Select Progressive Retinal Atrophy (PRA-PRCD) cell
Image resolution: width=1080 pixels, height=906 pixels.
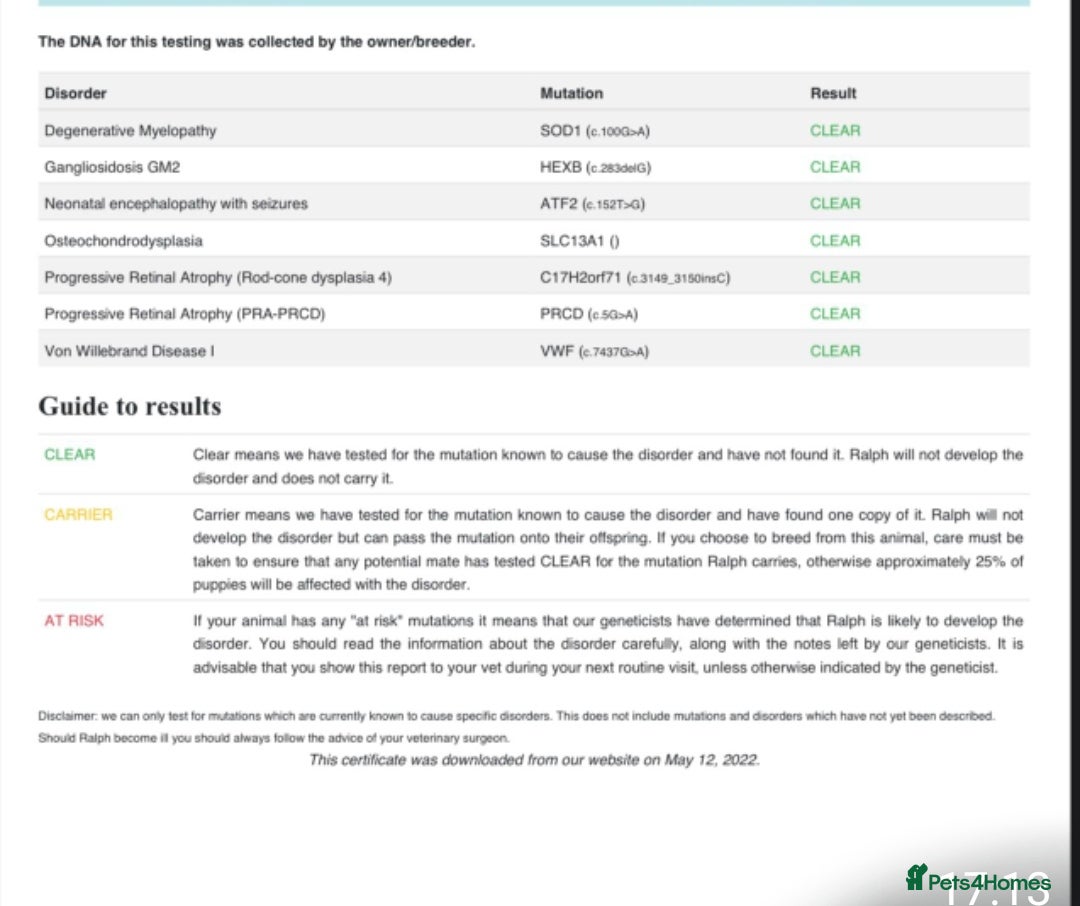185,313
